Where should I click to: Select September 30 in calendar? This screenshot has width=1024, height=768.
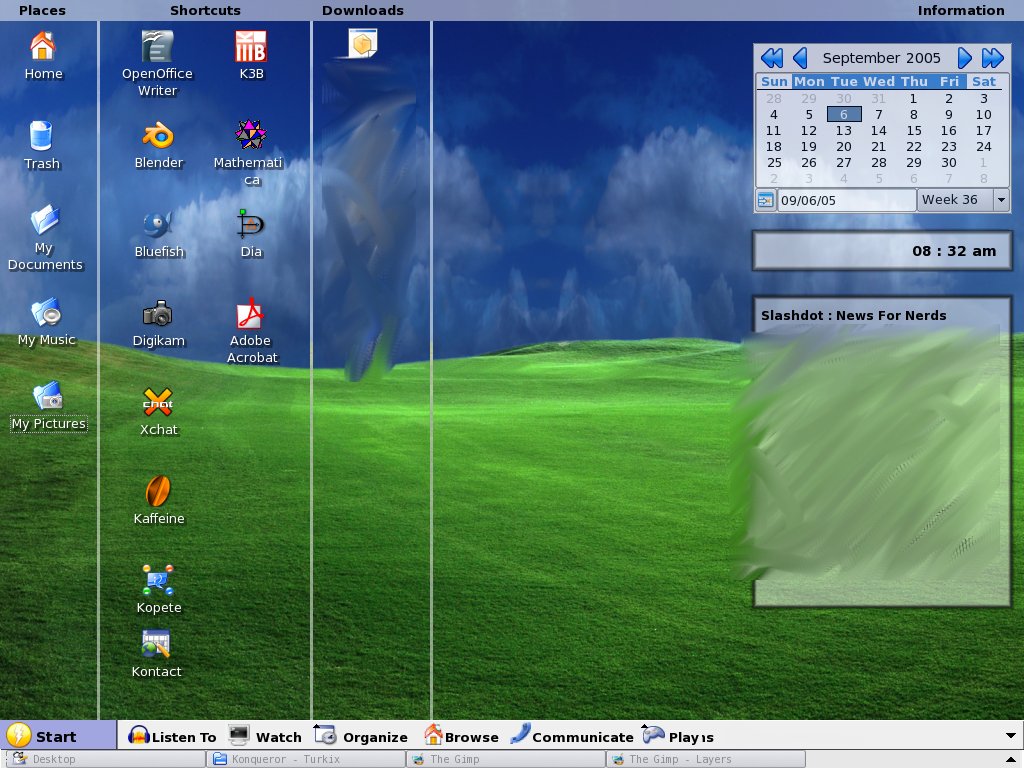click(948, 163)
